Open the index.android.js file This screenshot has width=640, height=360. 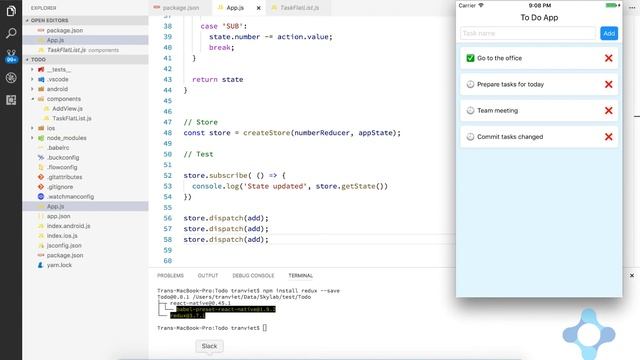pos(68,226)
